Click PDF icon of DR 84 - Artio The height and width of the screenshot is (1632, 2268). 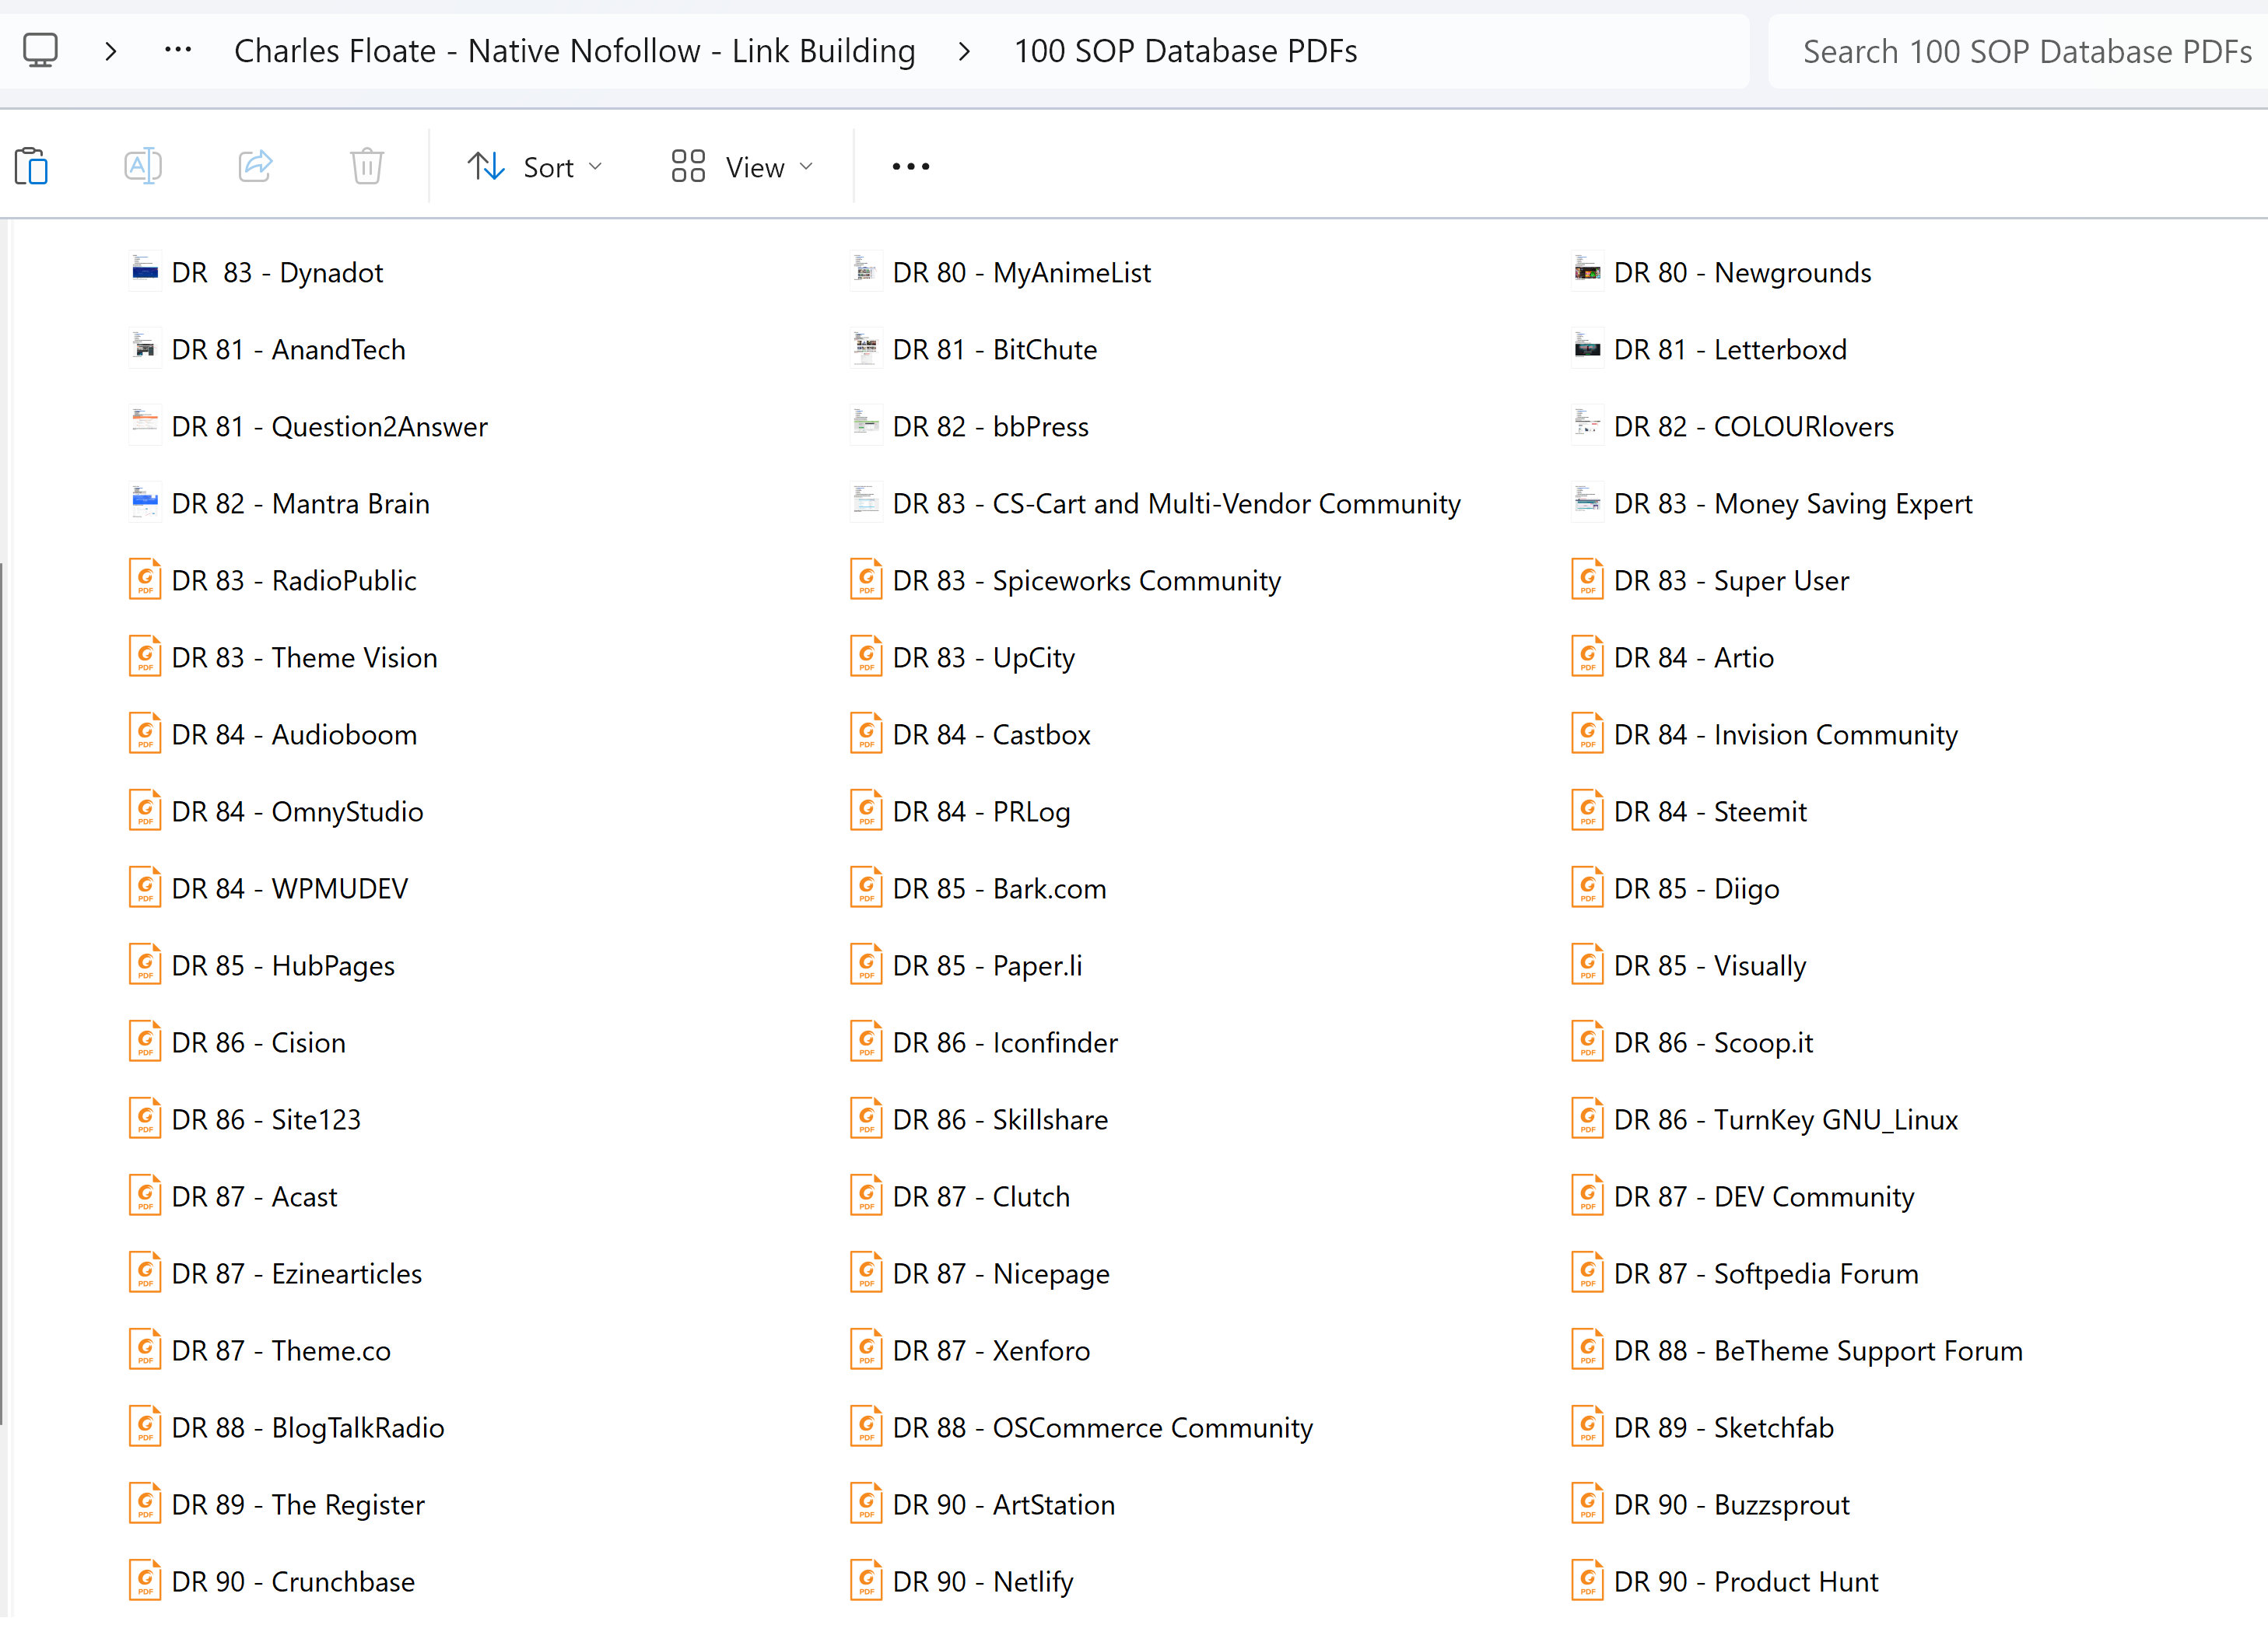[x=1587, y=657]
